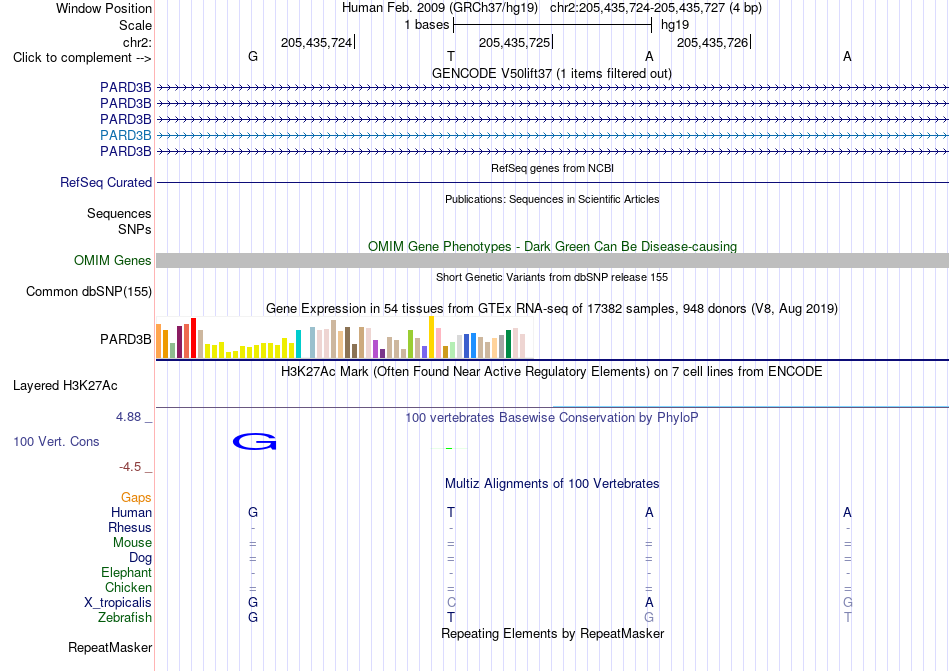Click the light C base in X_tropicalis row
Screen dimensions: 950x671
451,603
